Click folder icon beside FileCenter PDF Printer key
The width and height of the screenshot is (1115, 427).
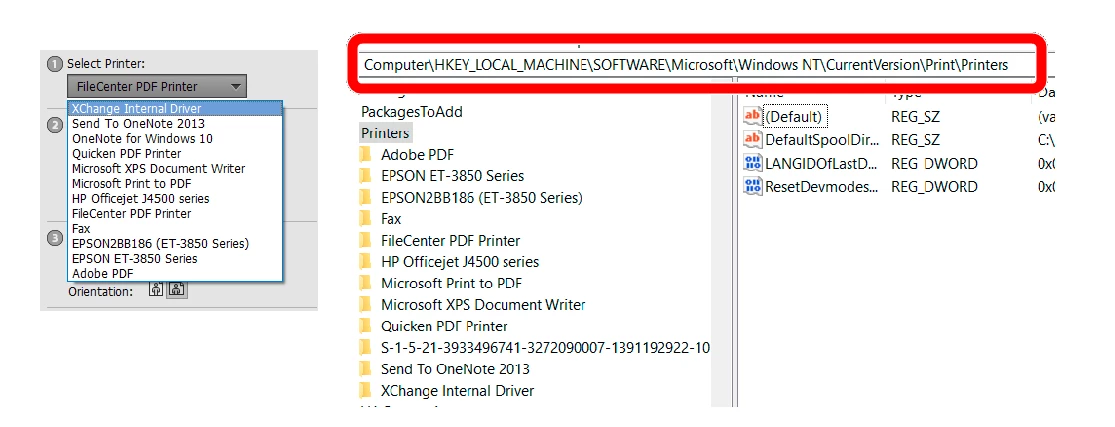click(366, 241)
